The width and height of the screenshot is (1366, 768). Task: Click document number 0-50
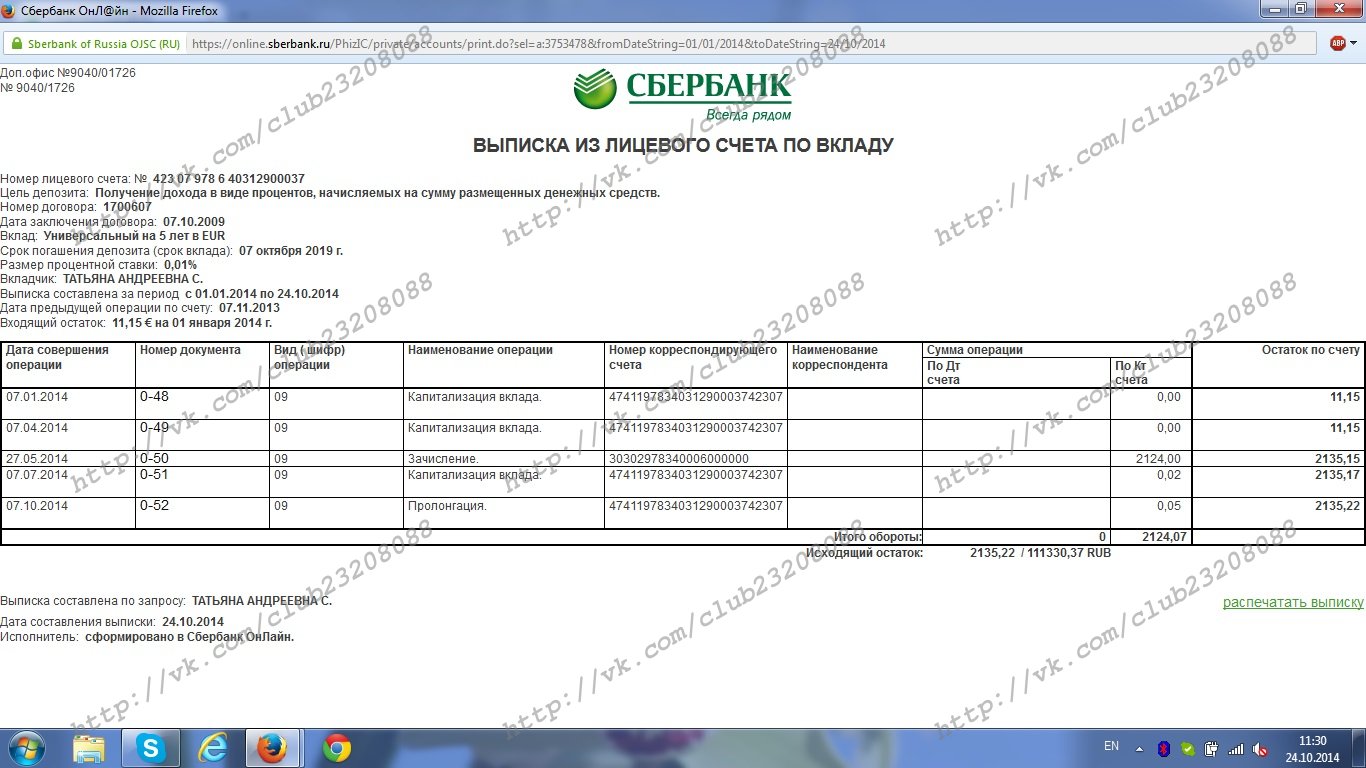(154, 458)
